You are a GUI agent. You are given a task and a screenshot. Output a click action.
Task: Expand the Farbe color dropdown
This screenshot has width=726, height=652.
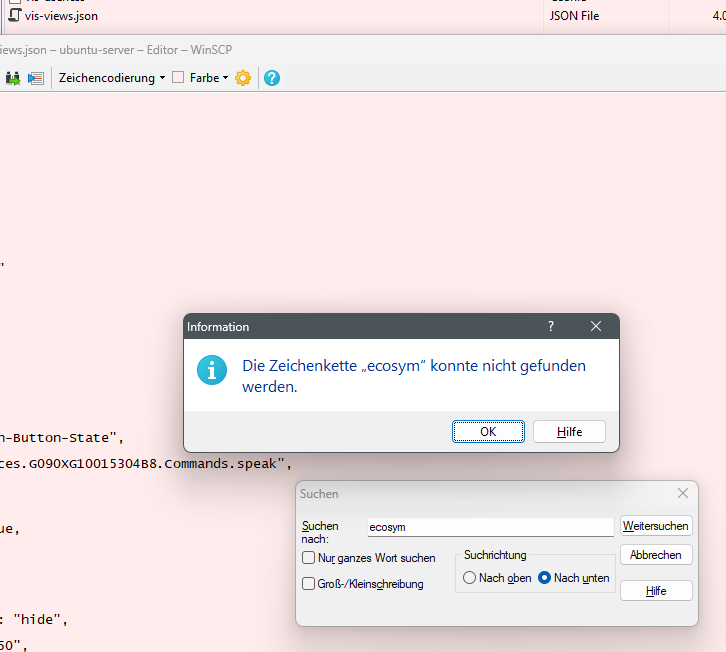(225, 78)
